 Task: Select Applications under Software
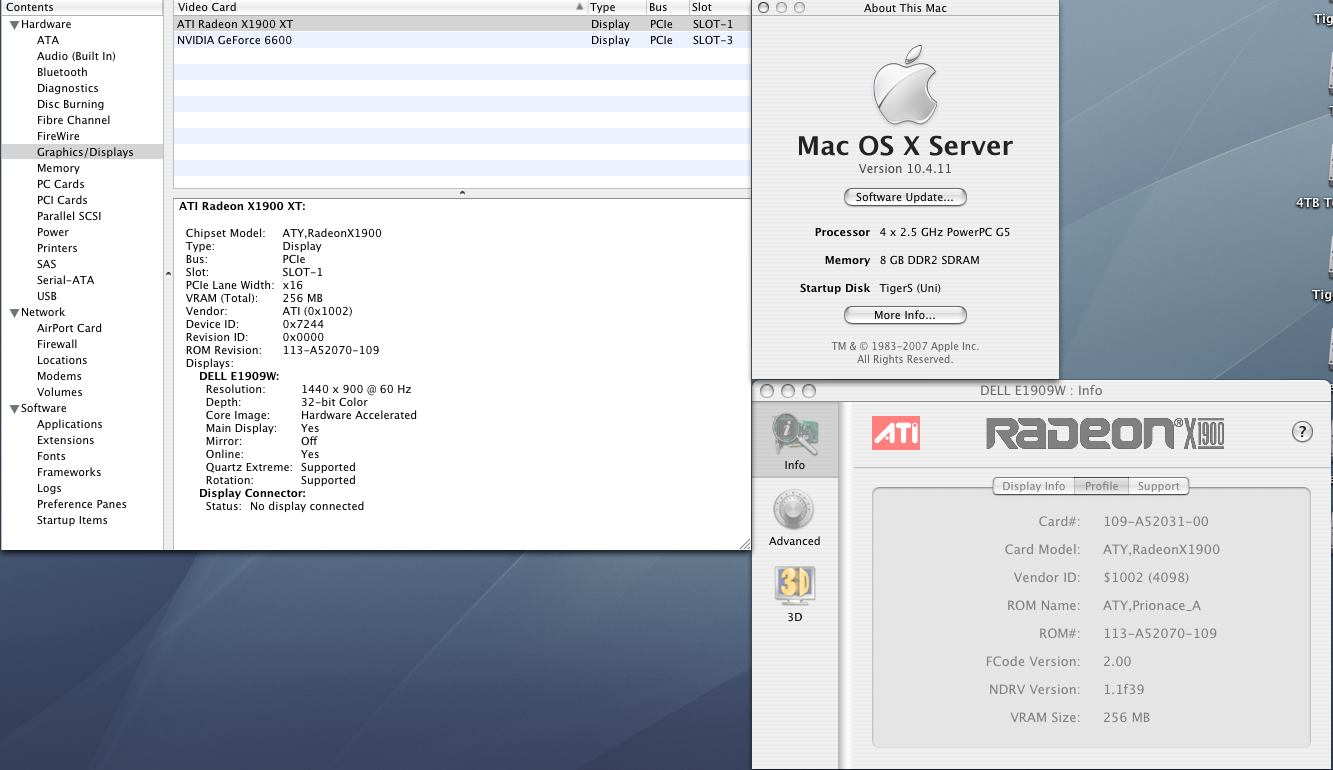(70, 424)
